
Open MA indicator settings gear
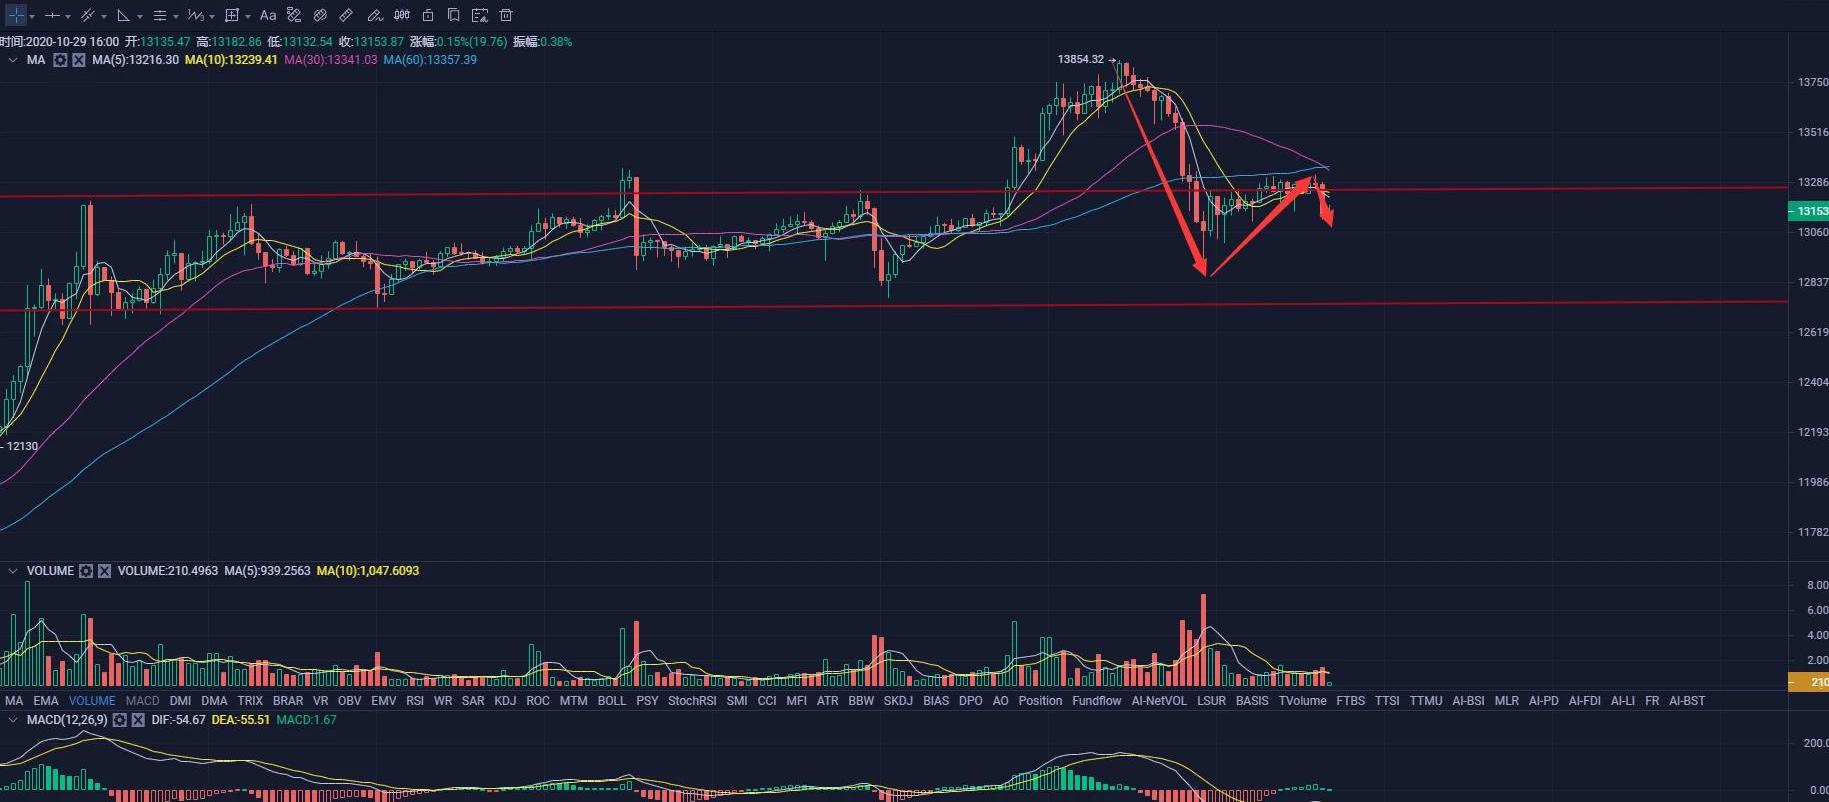(x=60, y=60)
